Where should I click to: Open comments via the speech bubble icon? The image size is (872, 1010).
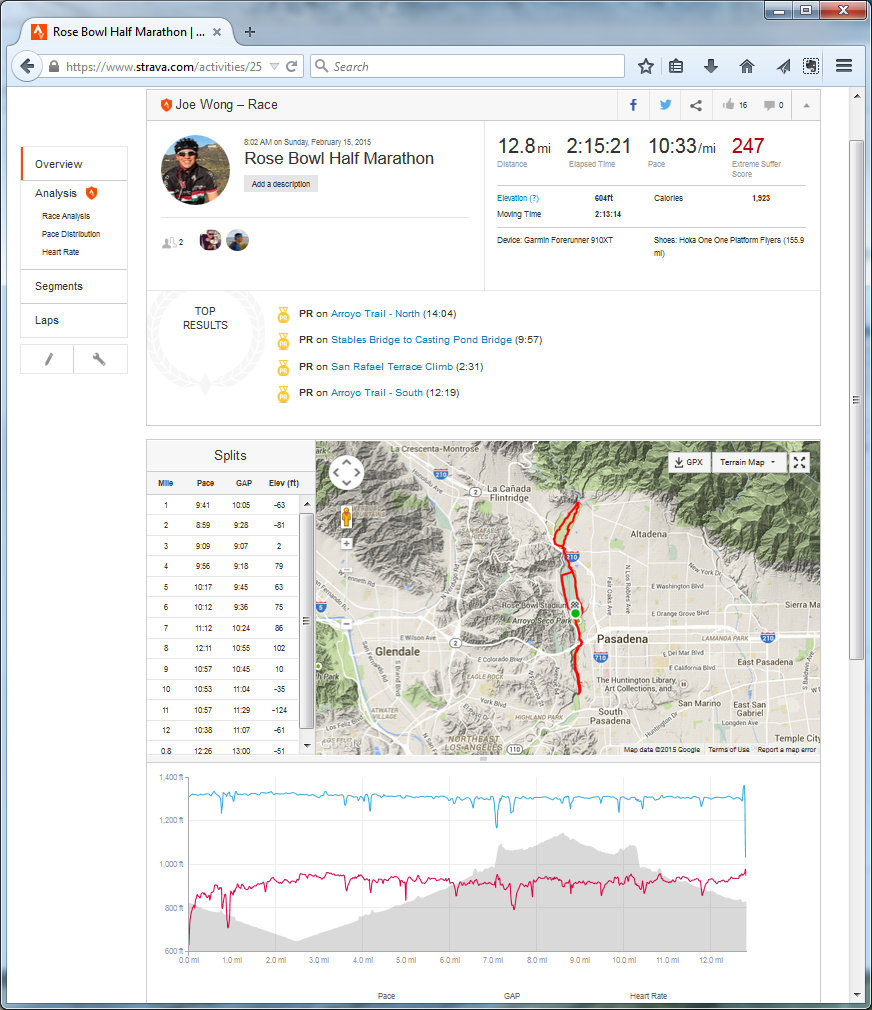coord(773,105)
